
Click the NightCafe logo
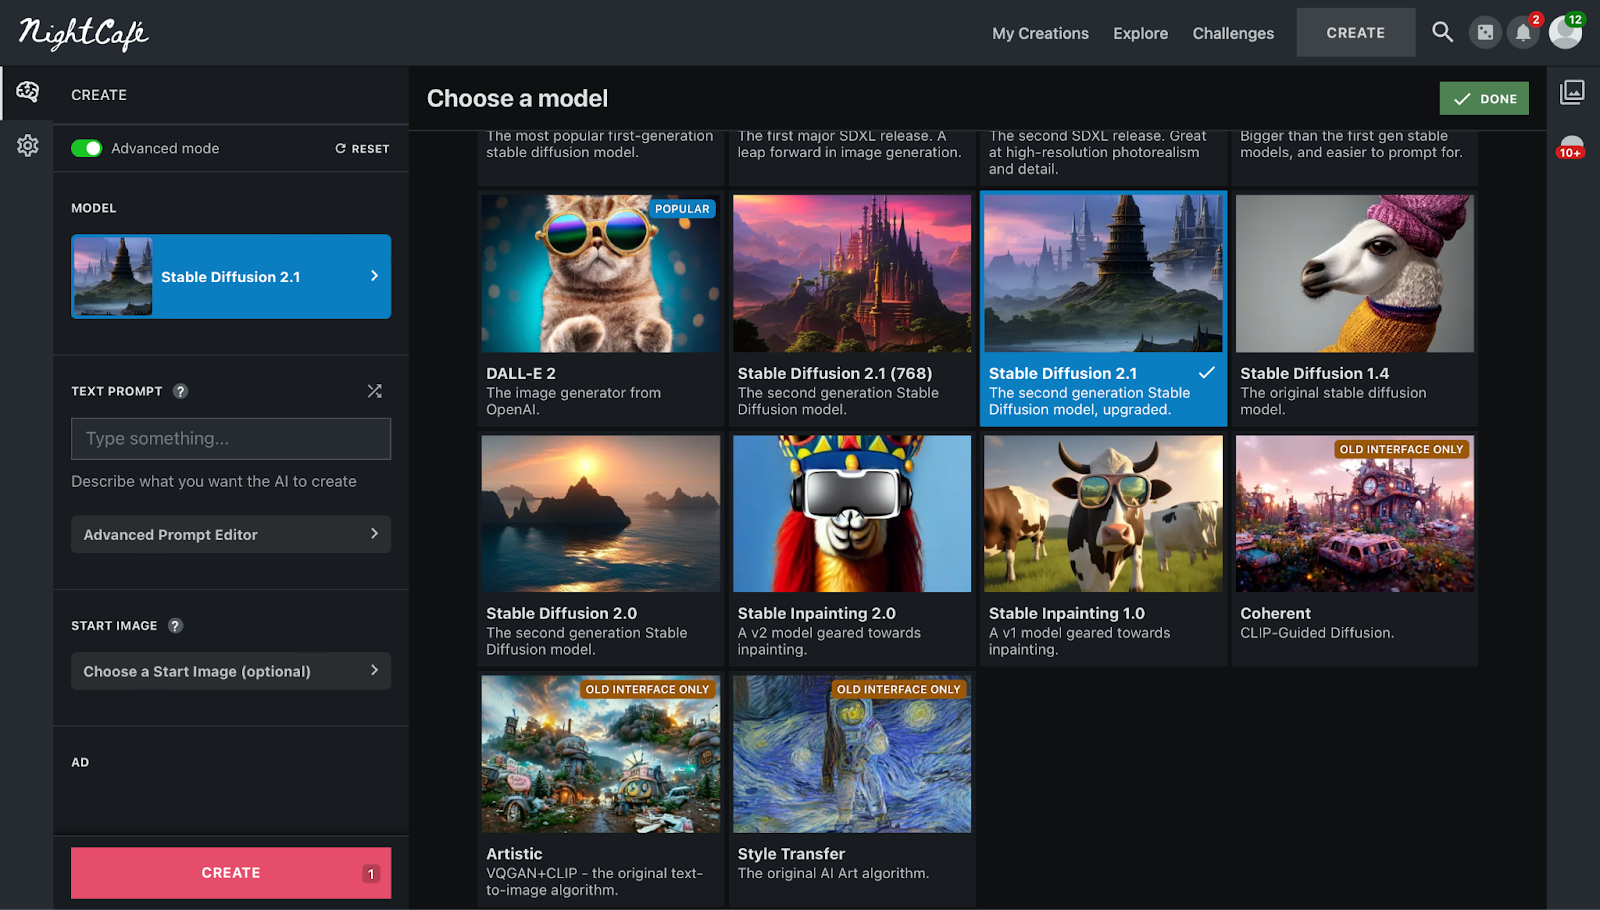[x=83, y=33]
